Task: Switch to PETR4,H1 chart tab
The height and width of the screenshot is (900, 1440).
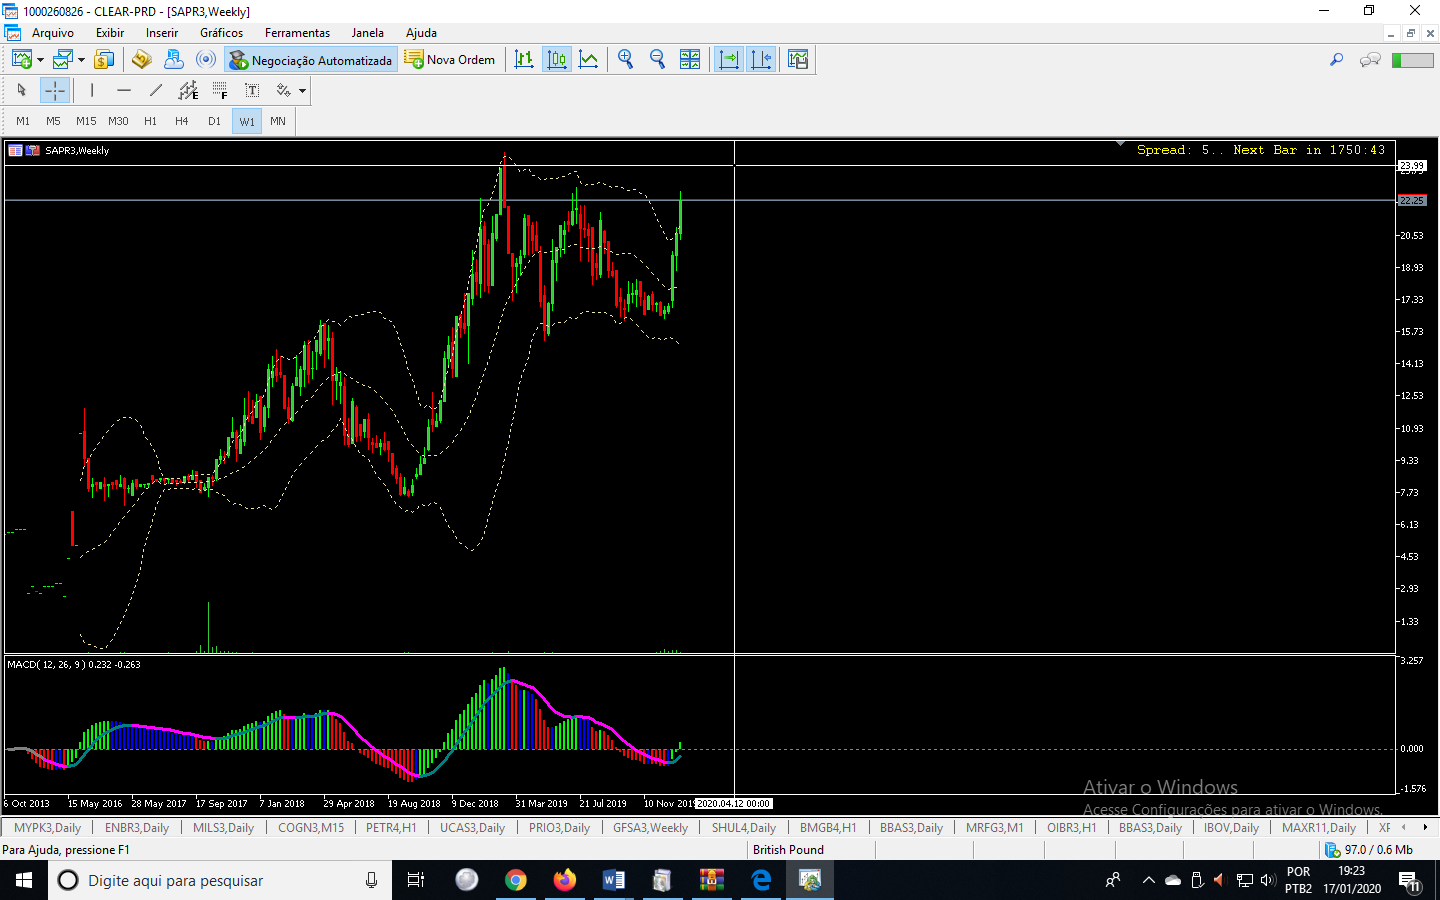Action: (391, 828)
